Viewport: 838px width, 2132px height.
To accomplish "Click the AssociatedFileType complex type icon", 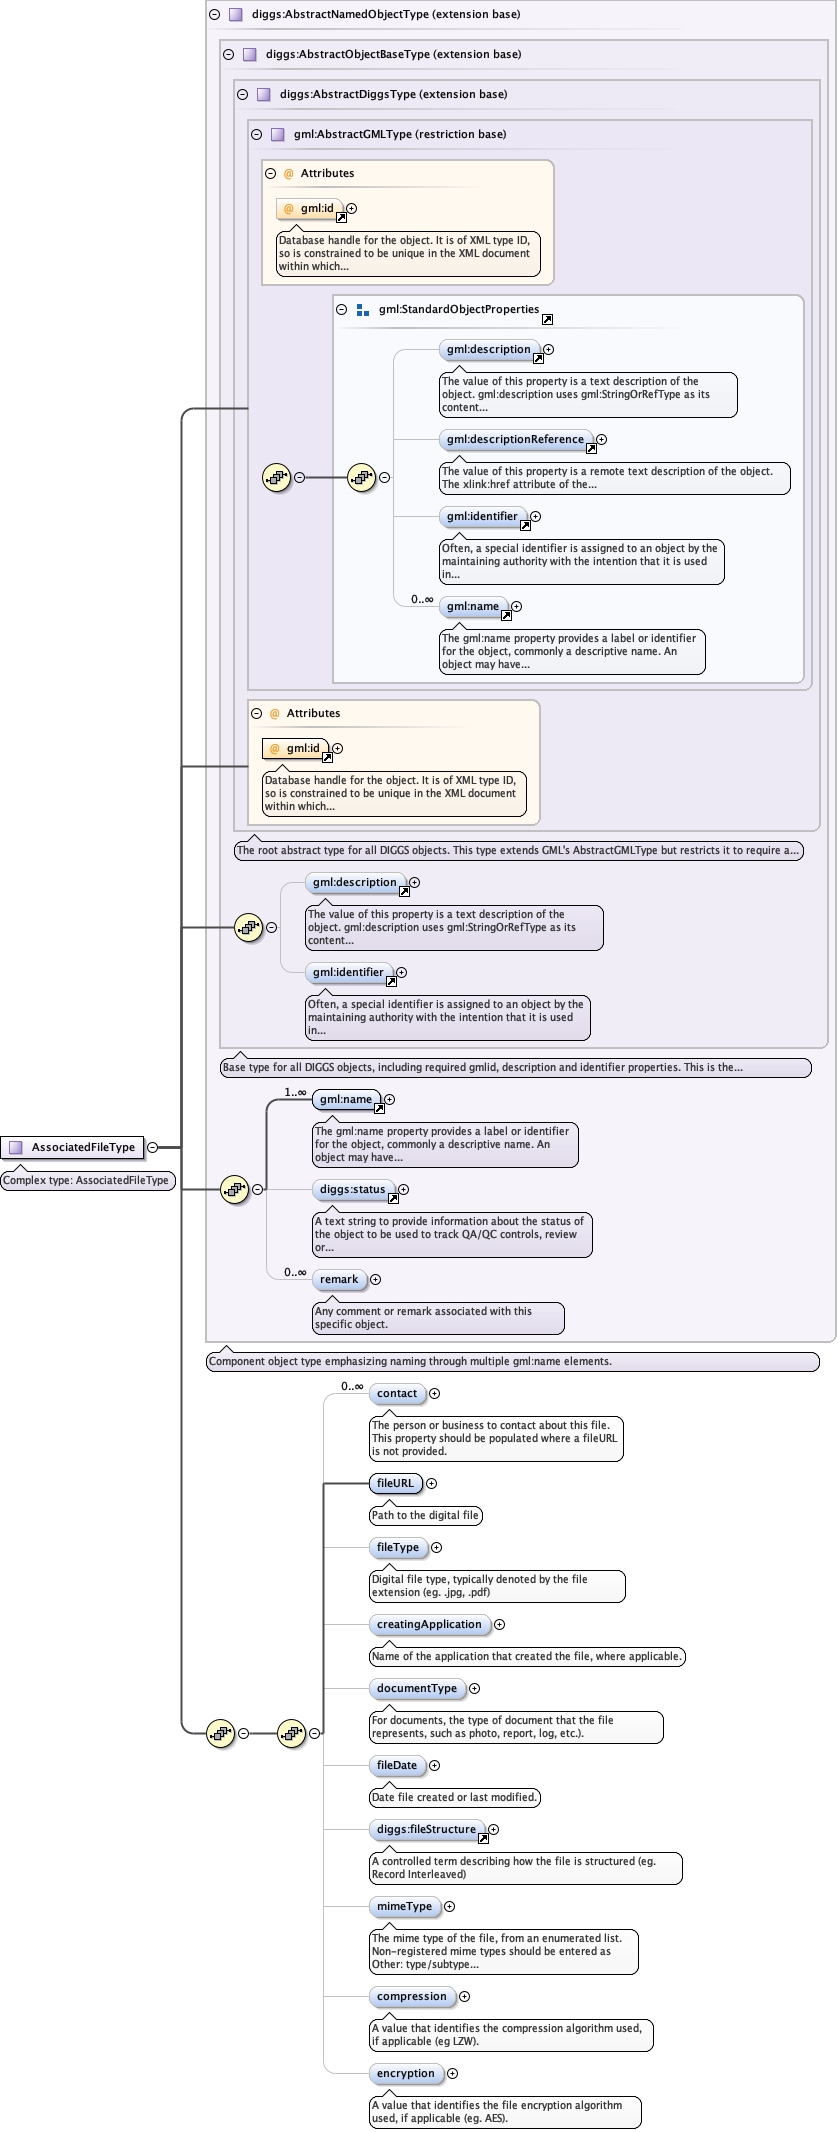I will 15,1147.
